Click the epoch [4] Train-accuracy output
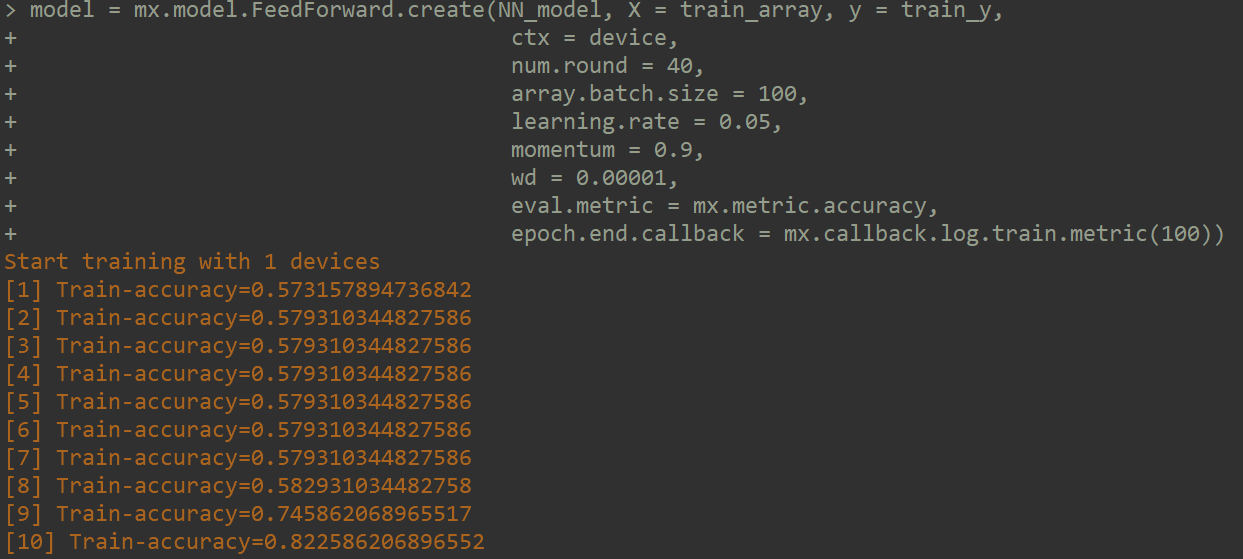The height and width of the screenshot is (559, 1243). click(238, 374)
